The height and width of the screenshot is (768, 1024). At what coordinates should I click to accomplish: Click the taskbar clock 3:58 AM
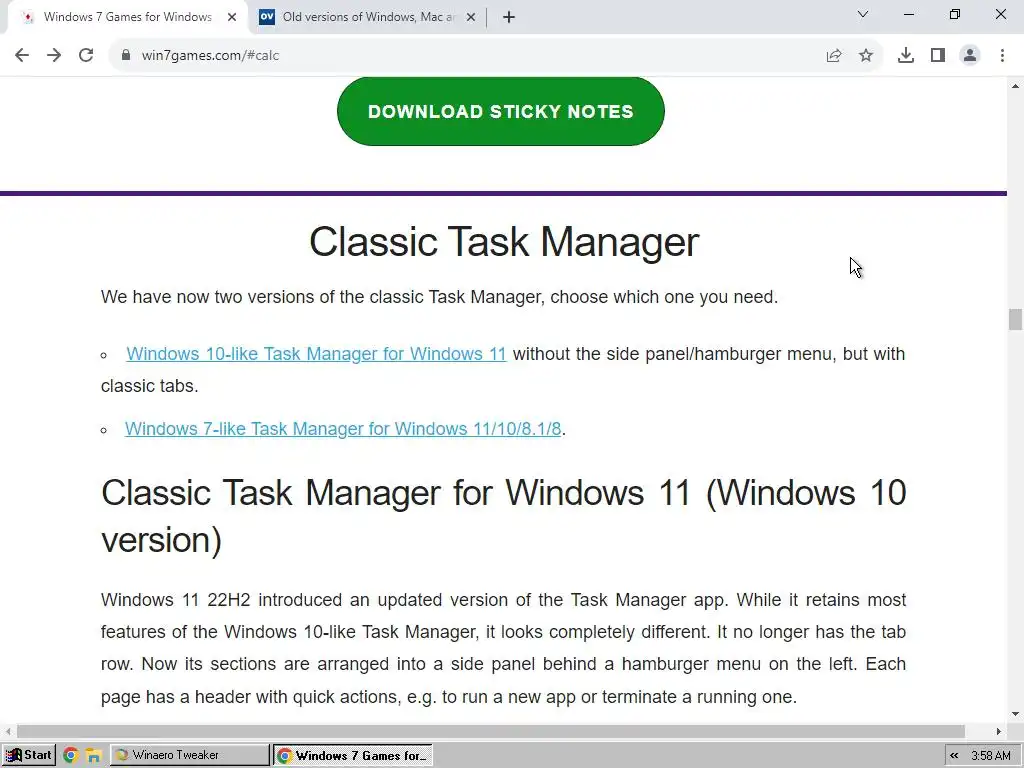pyautogui.click(x=991, y=756)
